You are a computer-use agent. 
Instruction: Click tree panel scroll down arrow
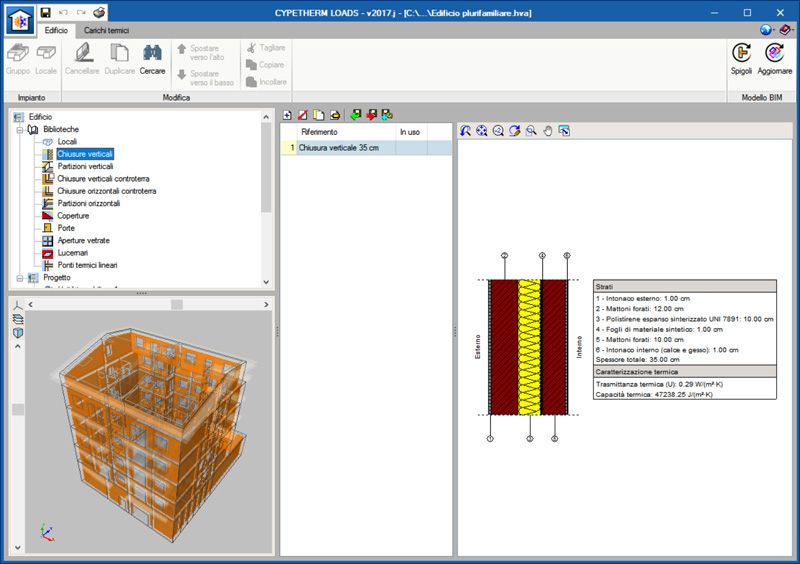266,282
